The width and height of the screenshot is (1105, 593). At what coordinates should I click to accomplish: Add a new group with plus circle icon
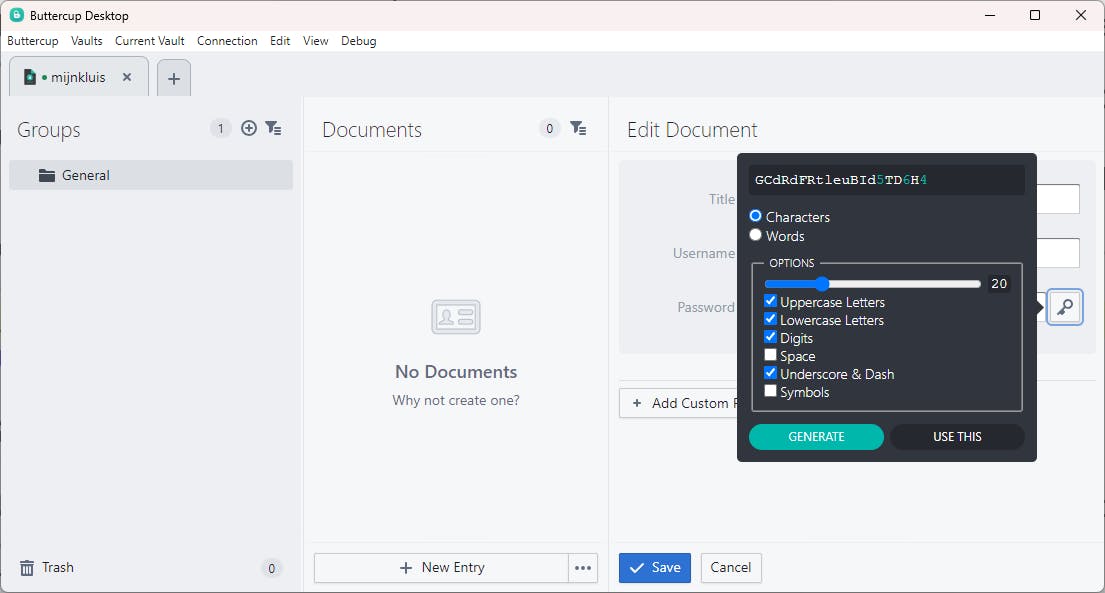(249, 128)
